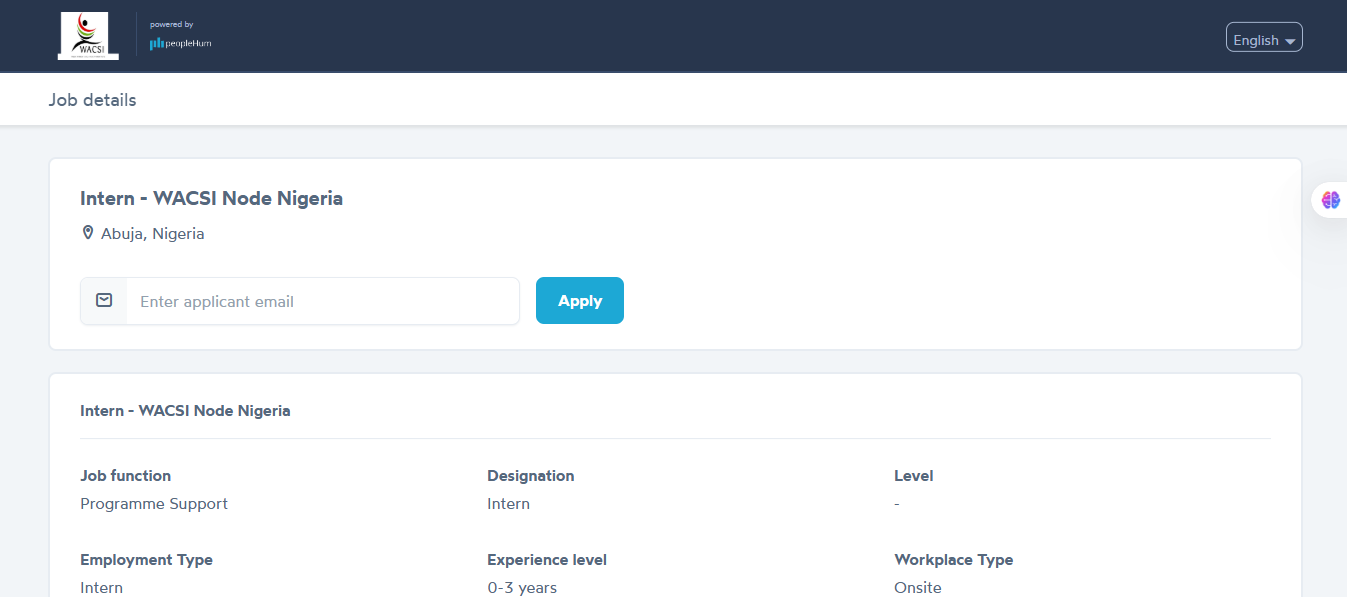Click the Experience level label

pos(546,560)
